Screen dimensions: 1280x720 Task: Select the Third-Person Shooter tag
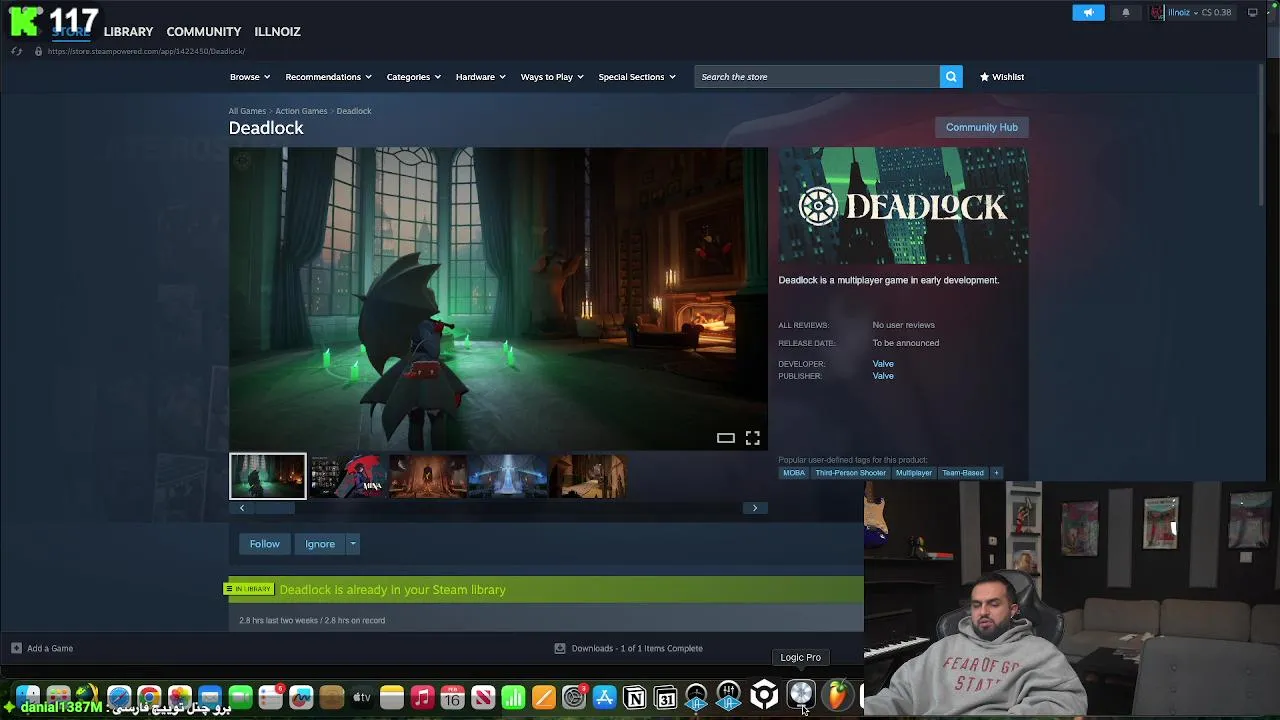(850, 473)
